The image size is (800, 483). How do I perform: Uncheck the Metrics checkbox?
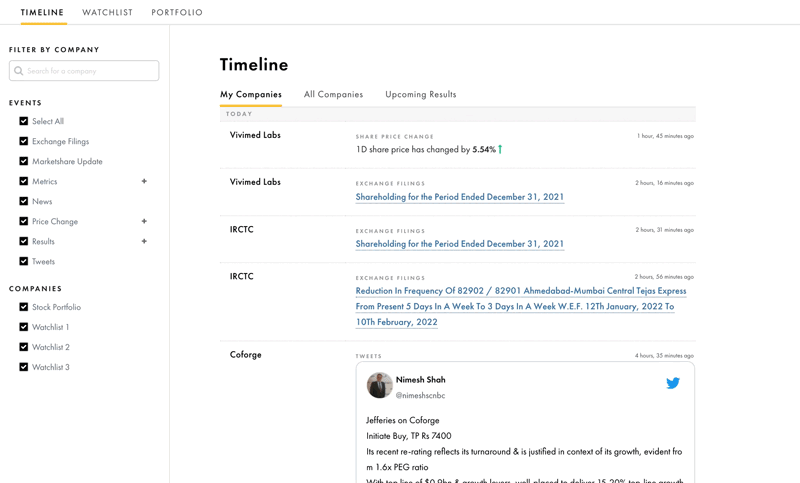[x=23, y=181]
